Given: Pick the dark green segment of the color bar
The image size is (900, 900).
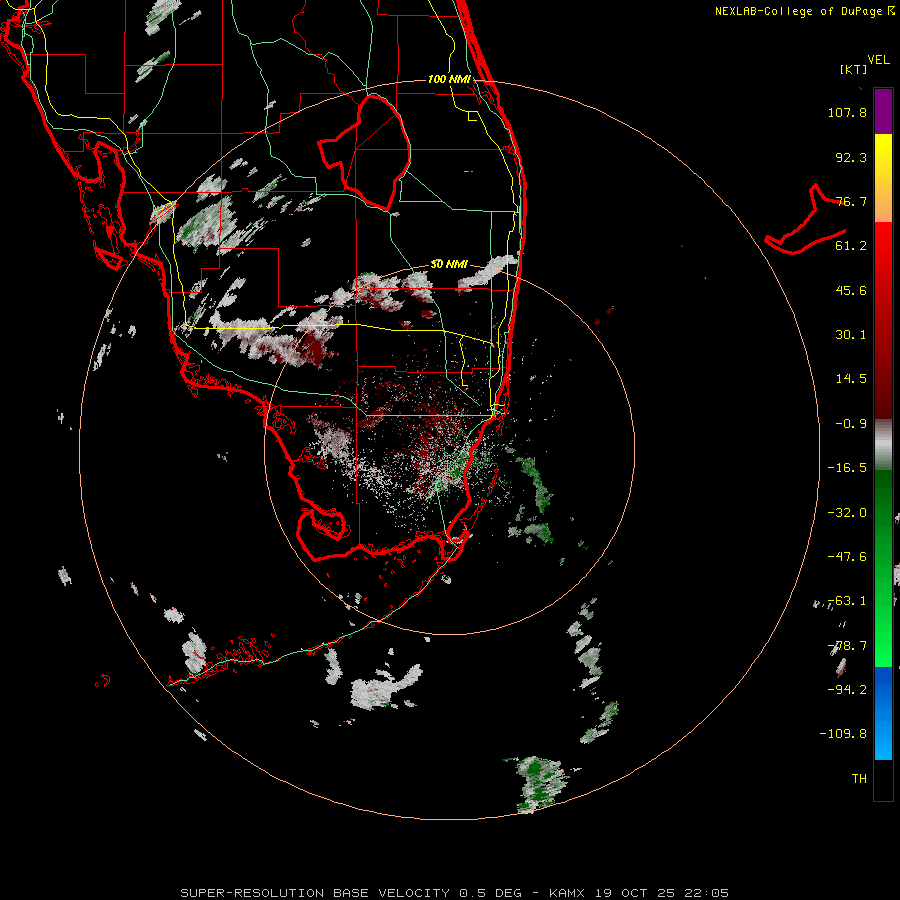Looking at the screenshot, I should tap(883, 517).
